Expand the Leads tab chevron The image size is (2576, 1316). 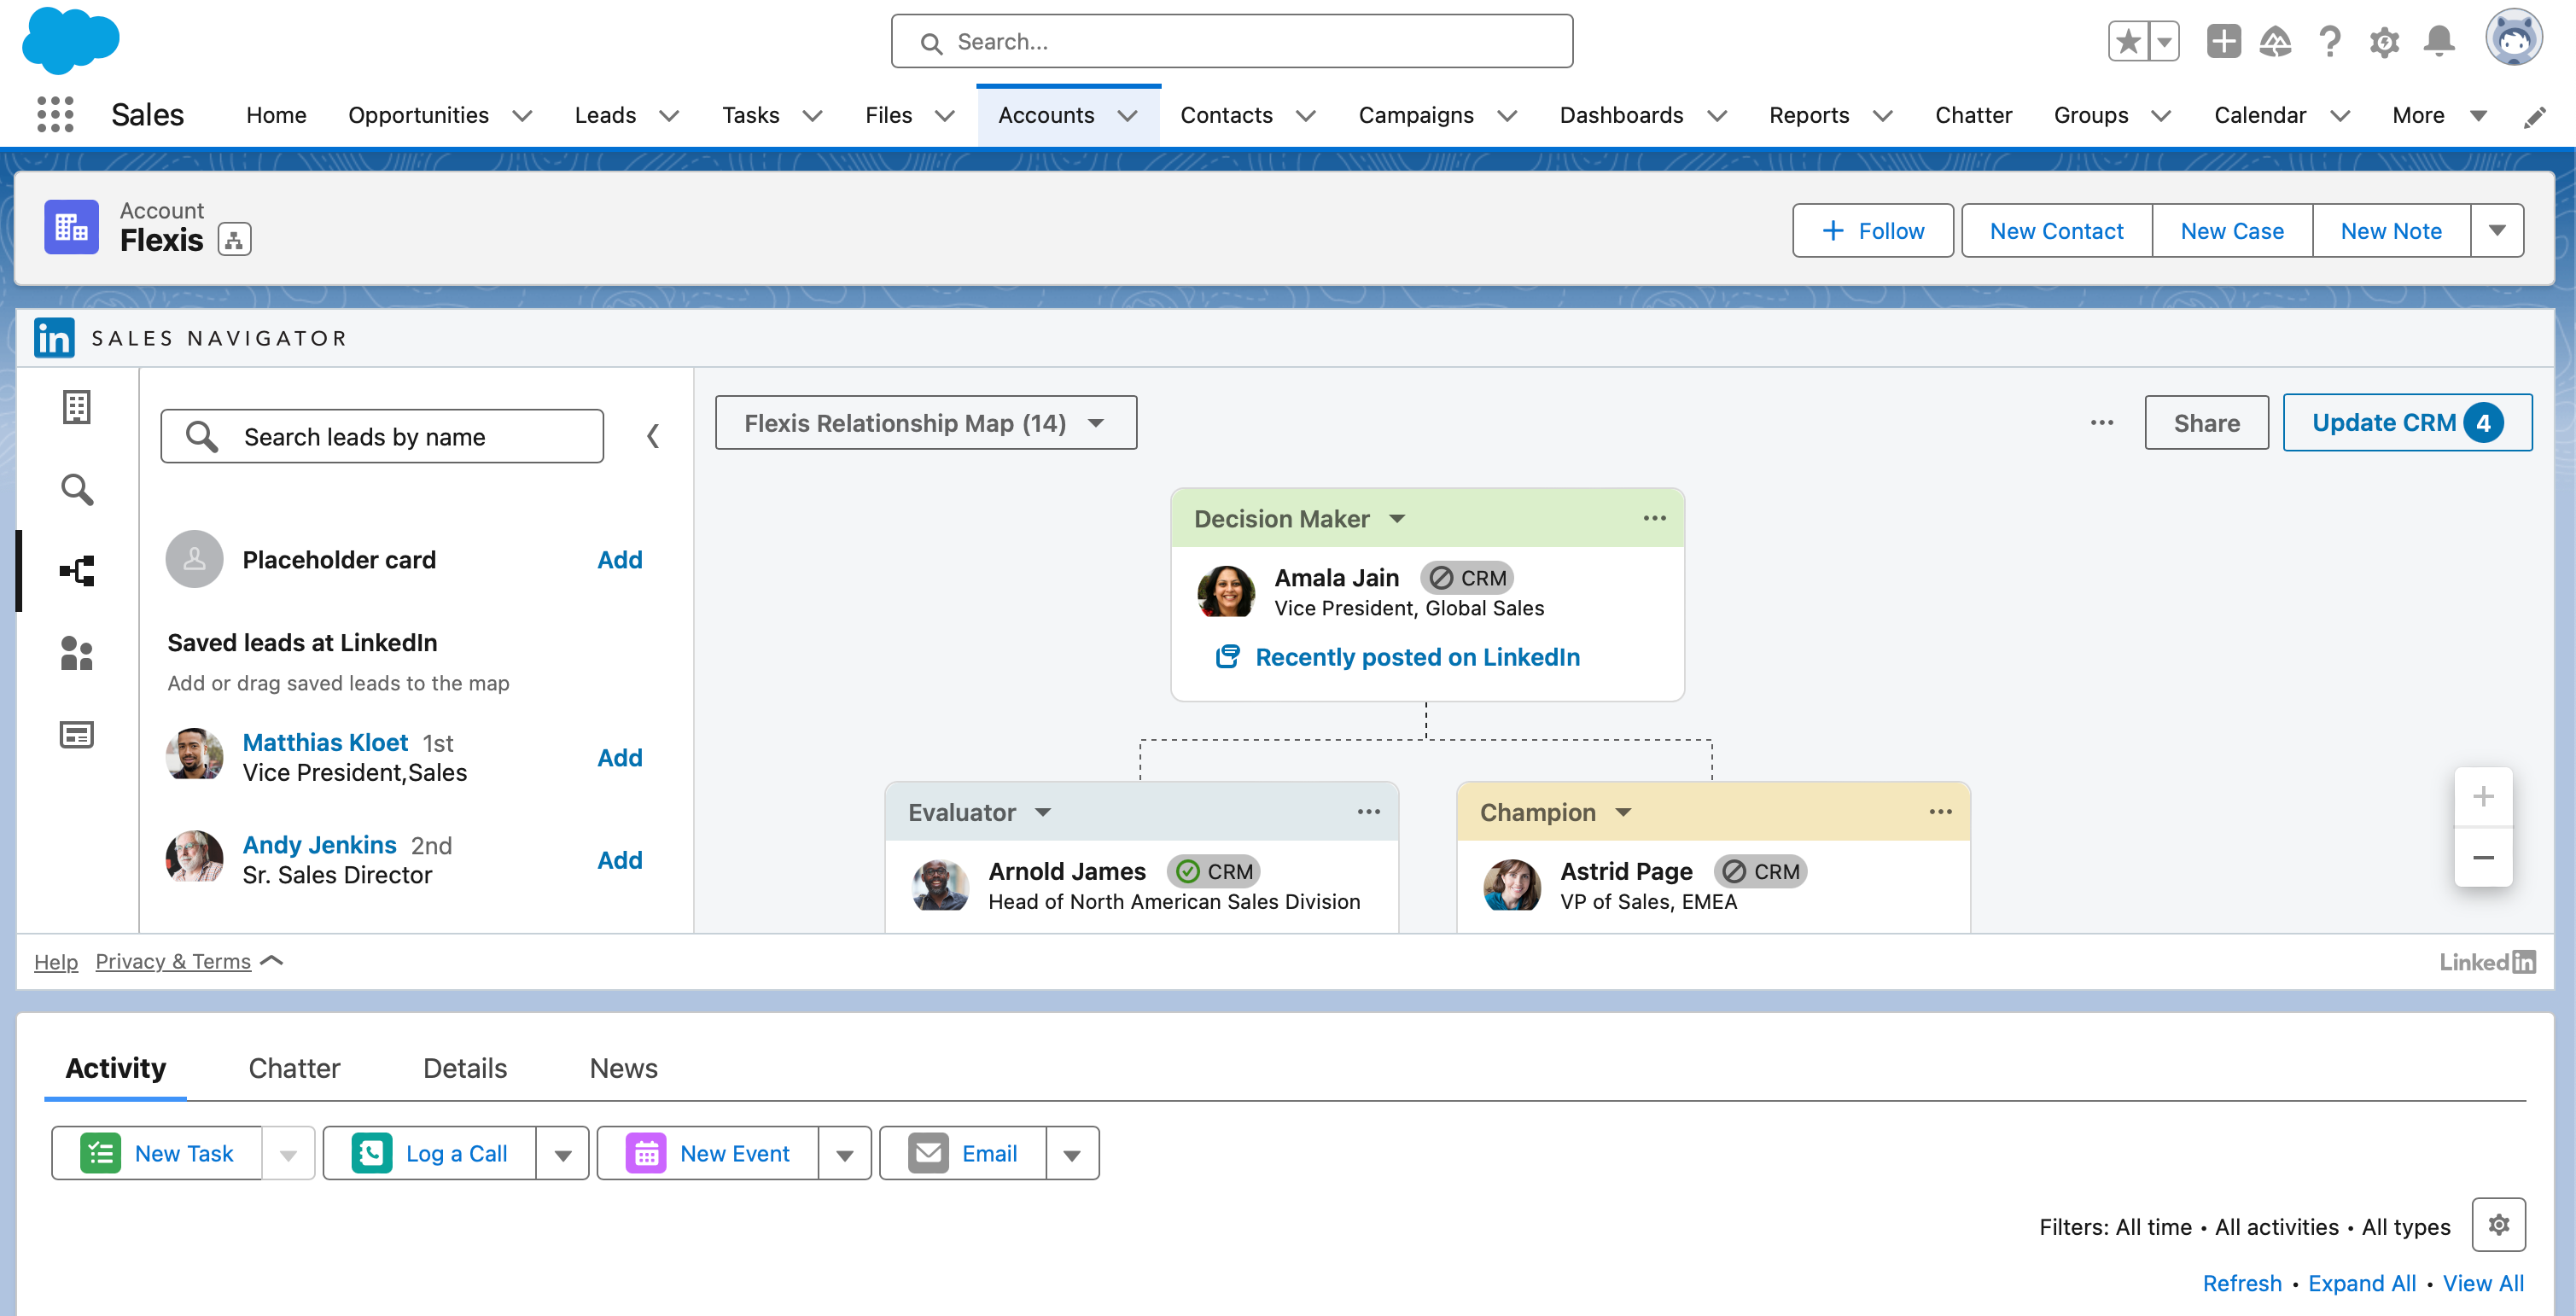(670, 116)
